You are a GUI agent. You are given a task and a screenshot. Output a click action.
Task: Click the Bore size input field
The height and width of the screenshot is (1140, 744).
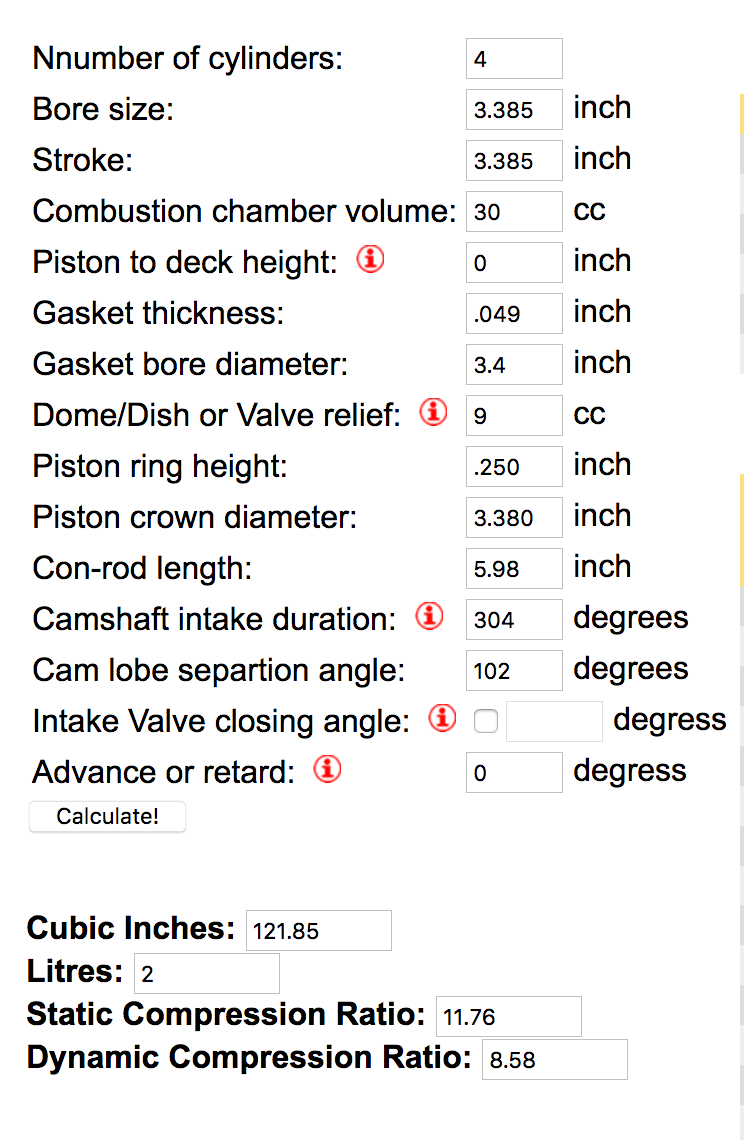514,110
